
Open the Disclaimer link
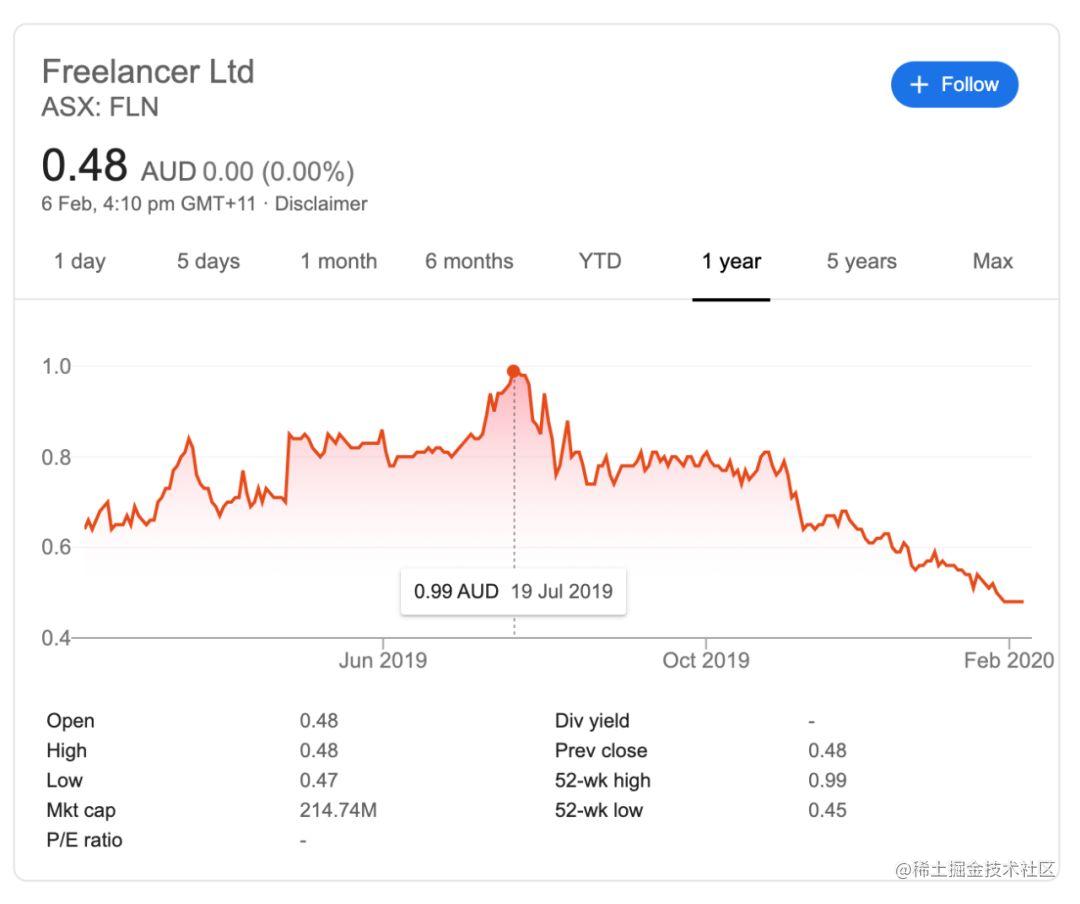coord(321,204)
